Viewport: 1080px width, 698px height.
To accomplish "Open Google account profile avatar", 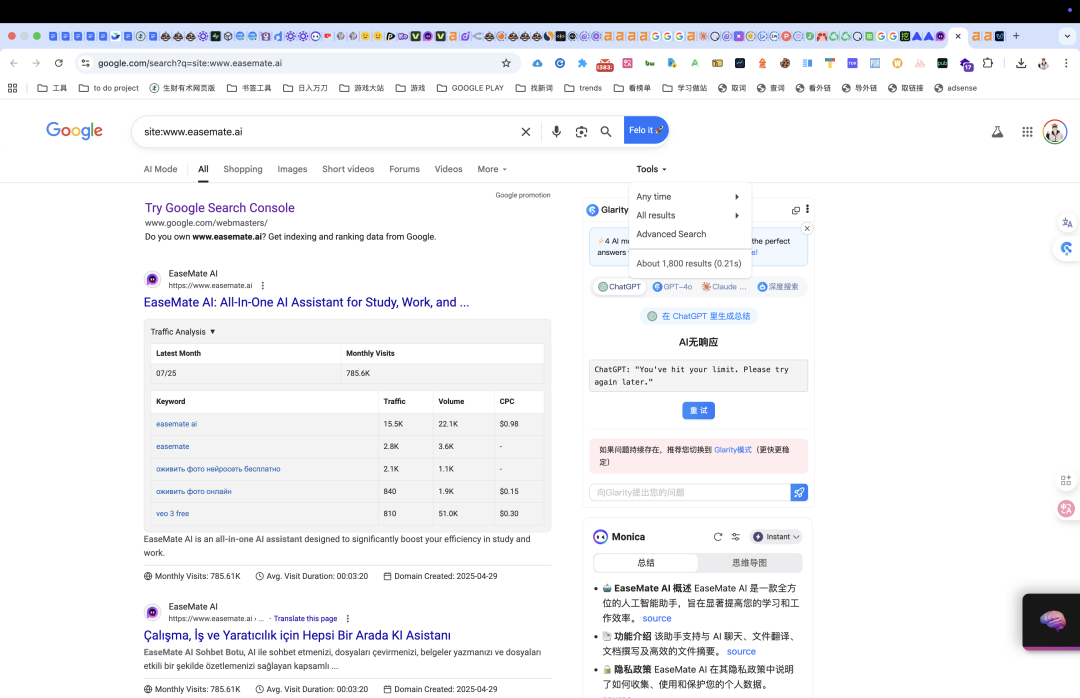I will [x=1055, y=132].
